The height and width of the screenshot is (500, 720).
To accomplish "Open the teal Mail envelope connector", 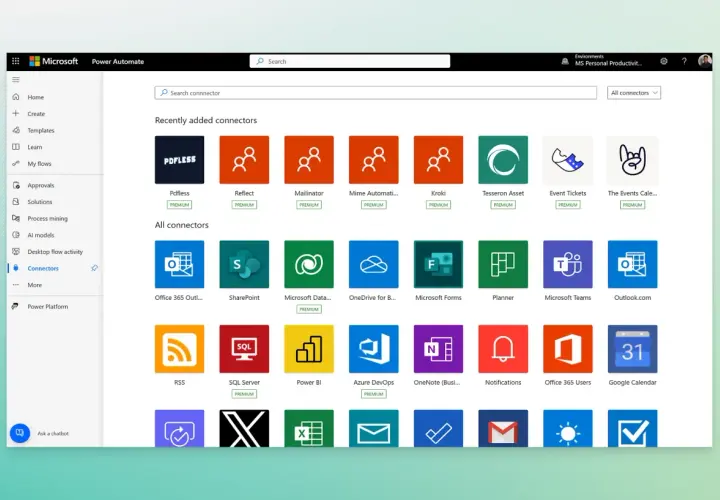I will pyautogui.click(x=374, y=428).
